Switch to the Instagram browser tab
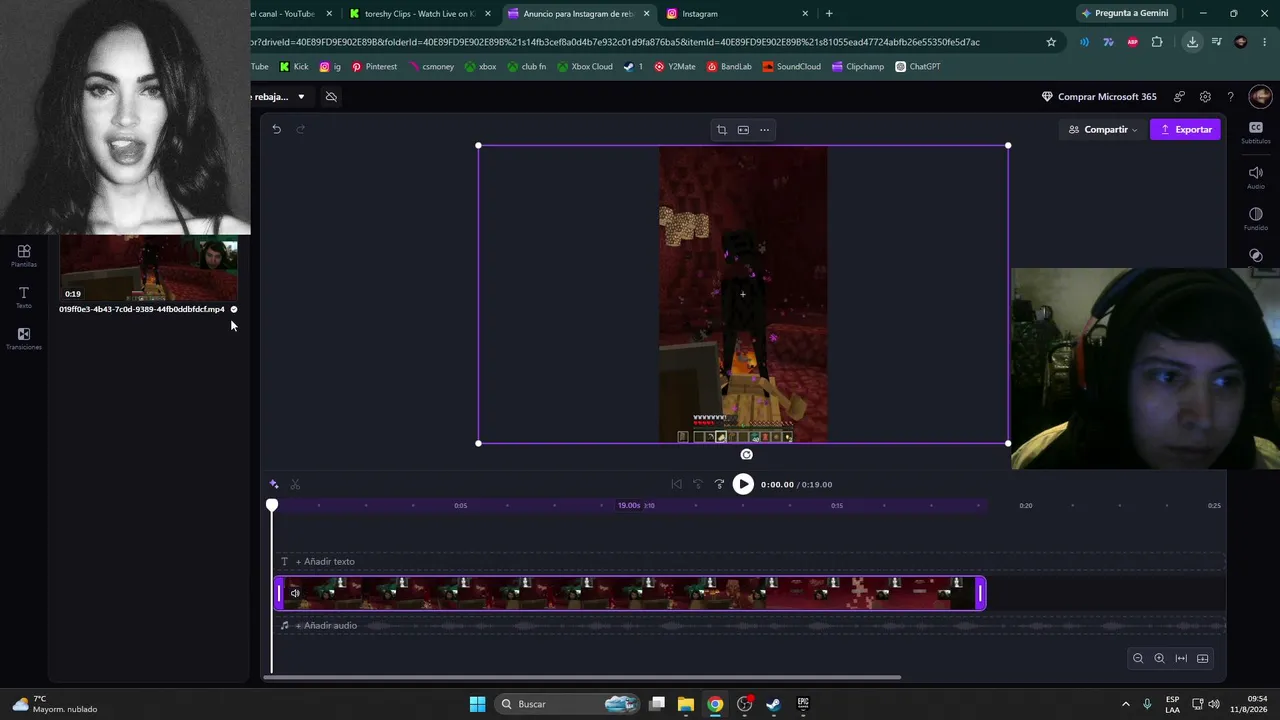 [738, 14]
